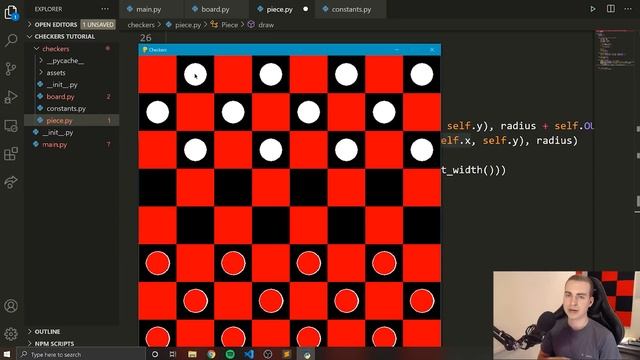Open constants.py in the file tree
The image size is (640, 360).
click(x=66, y=109)
